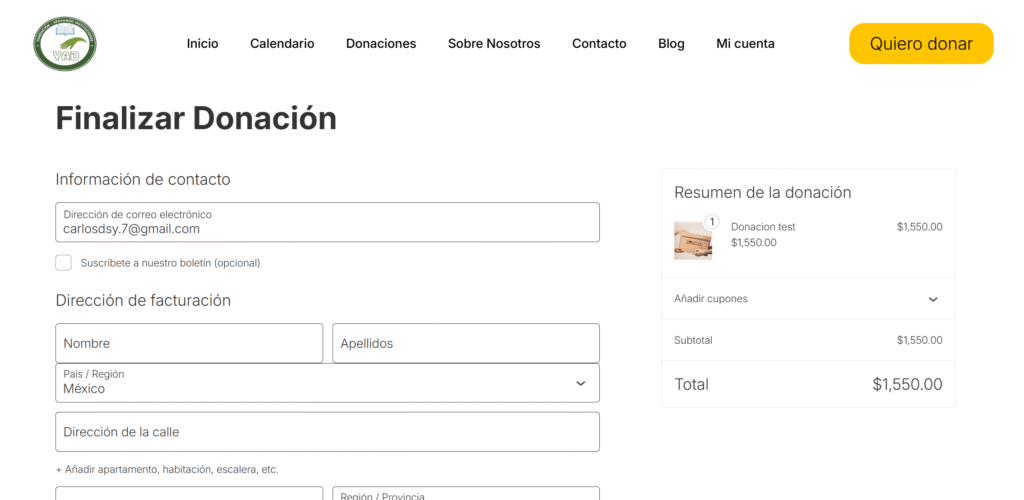
Task: Open the Calendario page
Action: [x=282, y=44]
